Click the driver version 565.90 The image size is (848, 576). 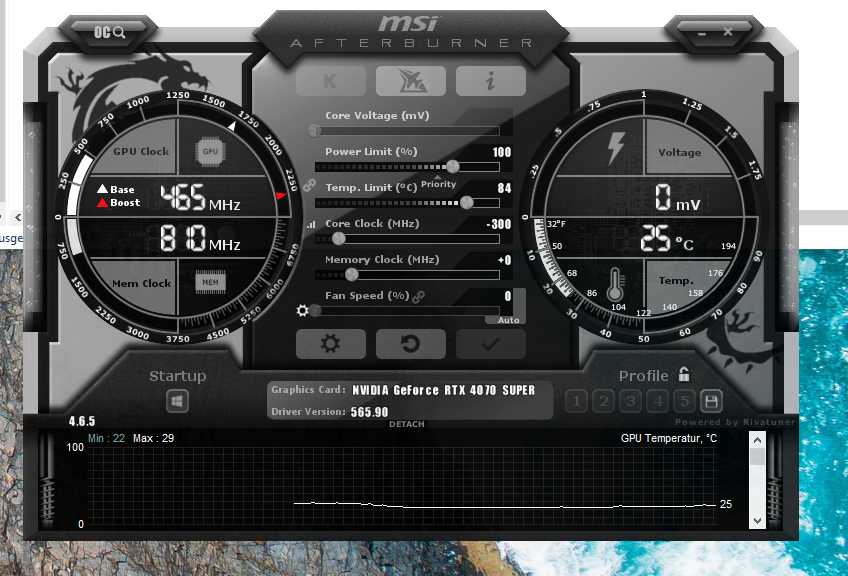[369, 412]
